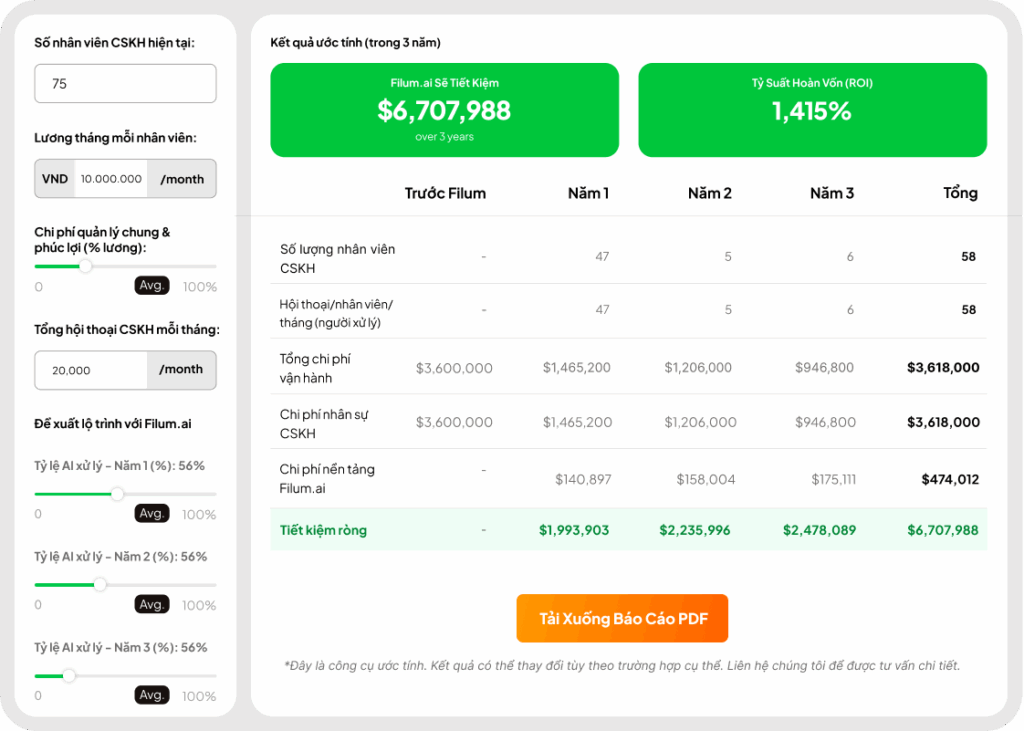Click the Trước Filum column header
The height and width of the screenshot is (731, 1024).
point(445,193)
